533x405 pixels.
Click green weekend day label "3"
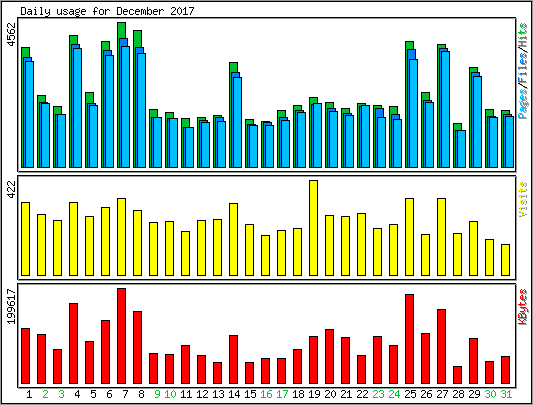[x=61, y=394]
